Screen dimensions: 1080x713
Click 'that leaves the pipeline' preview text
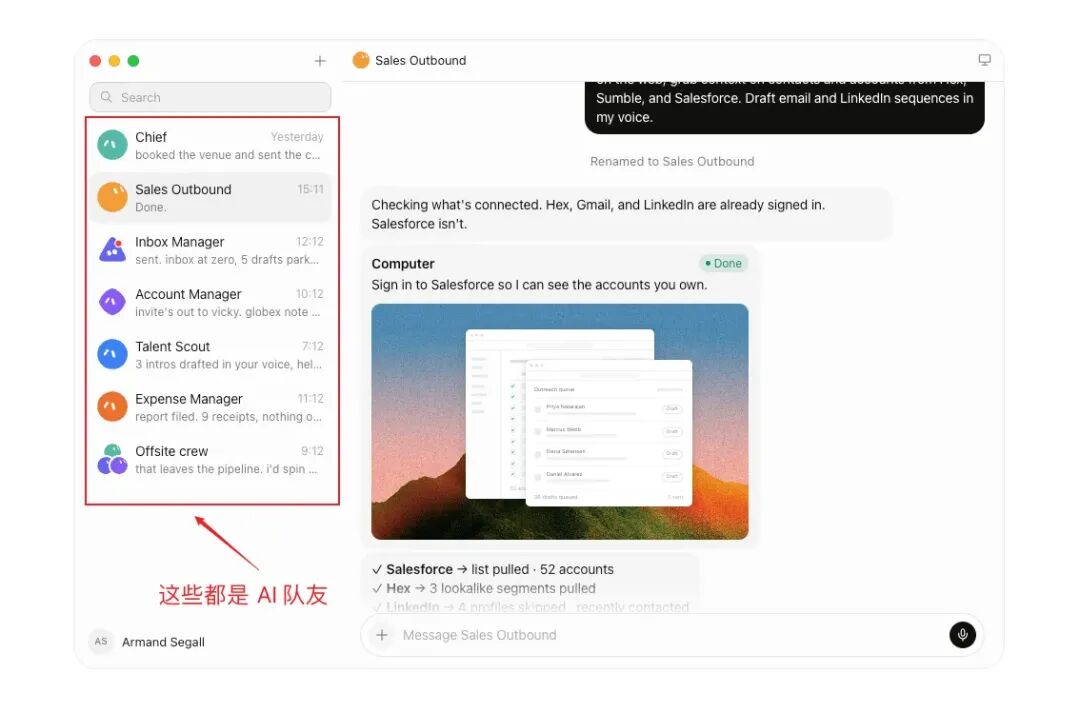pos(226,469)
